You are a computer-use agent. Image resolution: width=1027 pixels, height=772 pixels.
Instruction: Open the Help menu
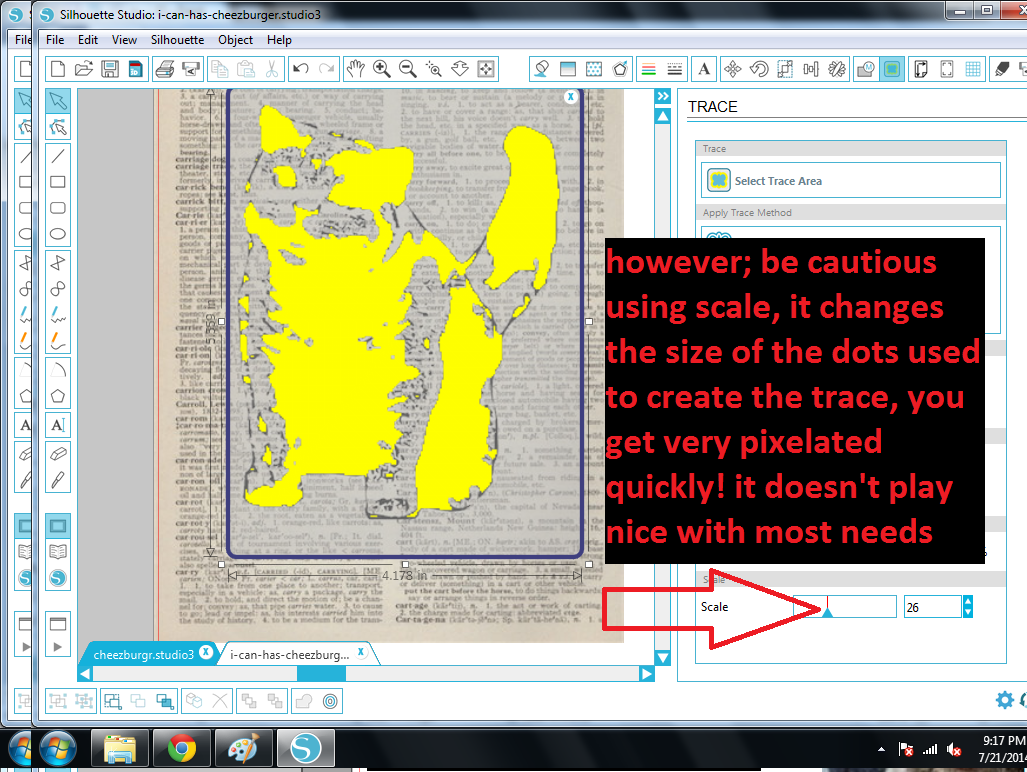279,40
